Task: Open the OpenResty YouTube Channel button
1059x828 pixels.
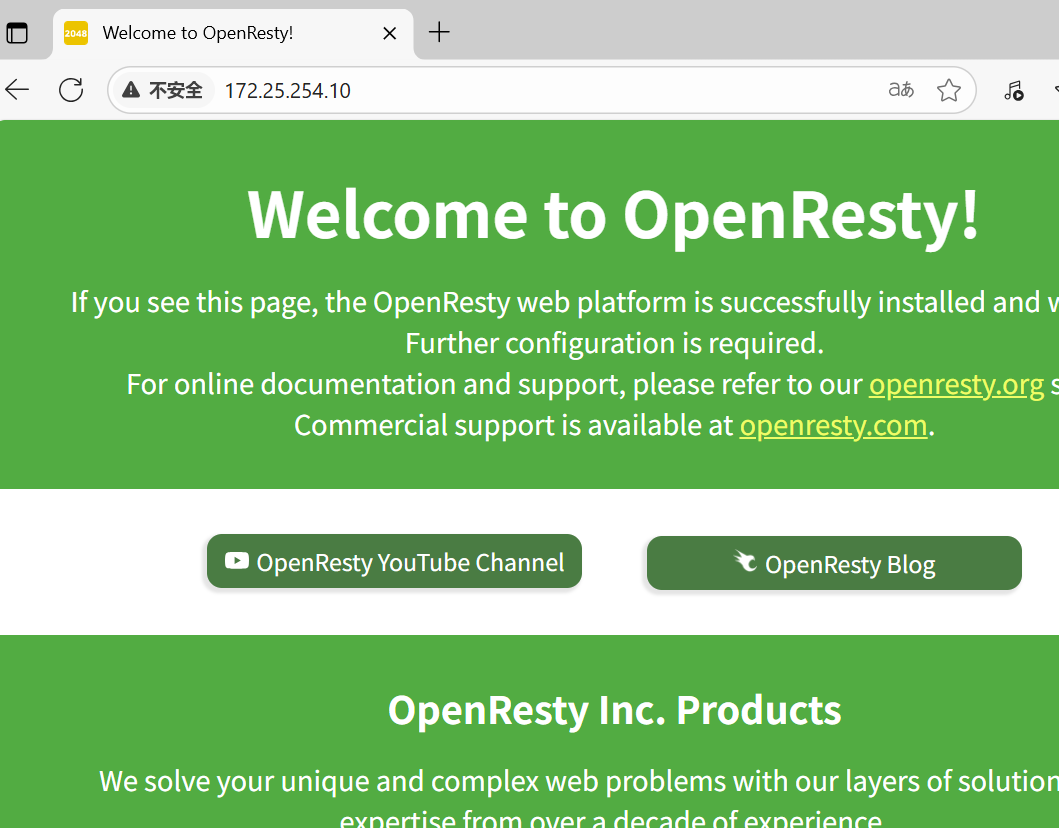Action: click(x=394, y=561)
